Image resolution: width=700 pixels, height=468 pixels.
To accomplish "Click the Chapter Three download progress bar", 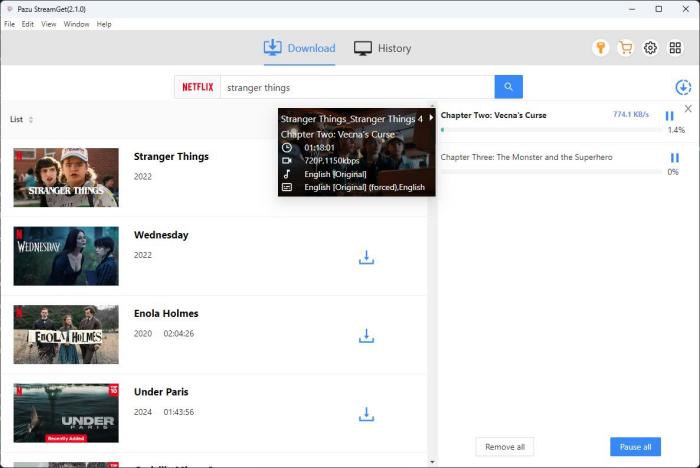I will tap(551, 172).
